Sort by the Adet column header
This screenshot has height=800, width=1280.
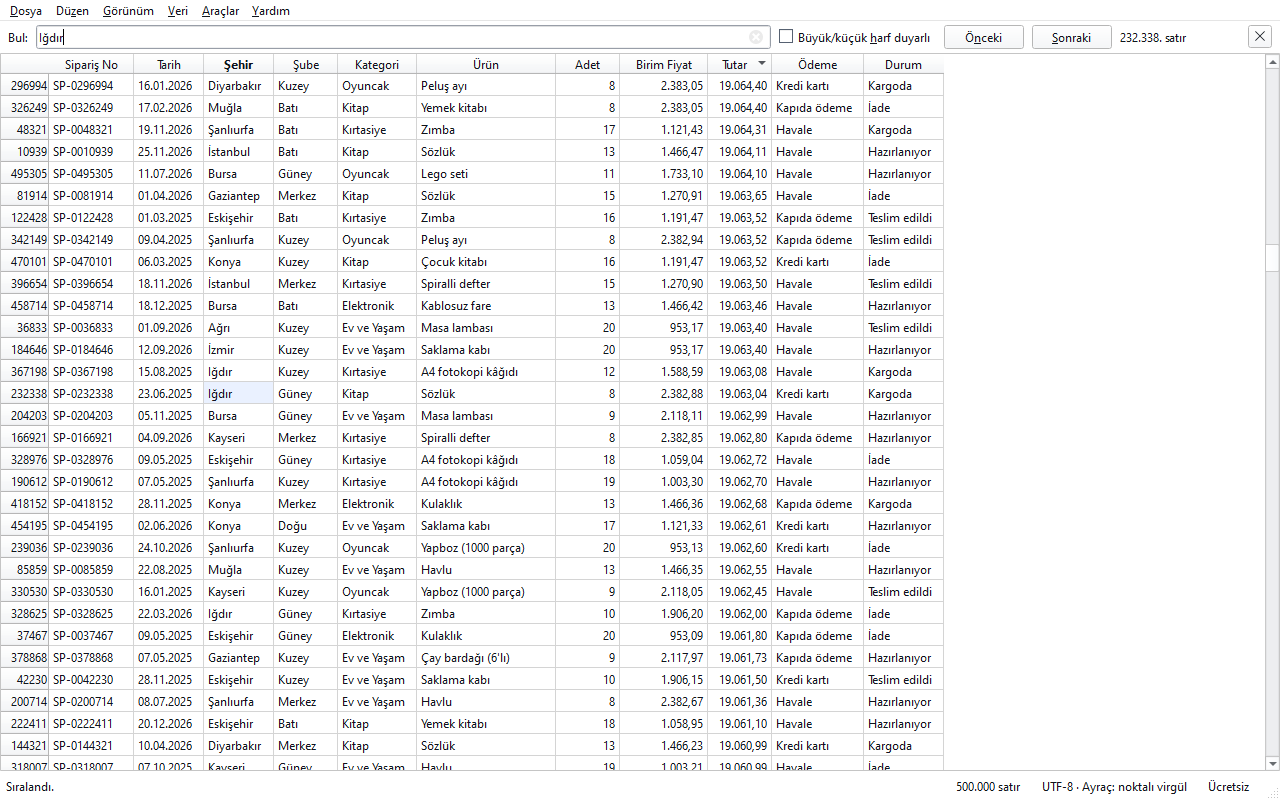pos(587,64)
